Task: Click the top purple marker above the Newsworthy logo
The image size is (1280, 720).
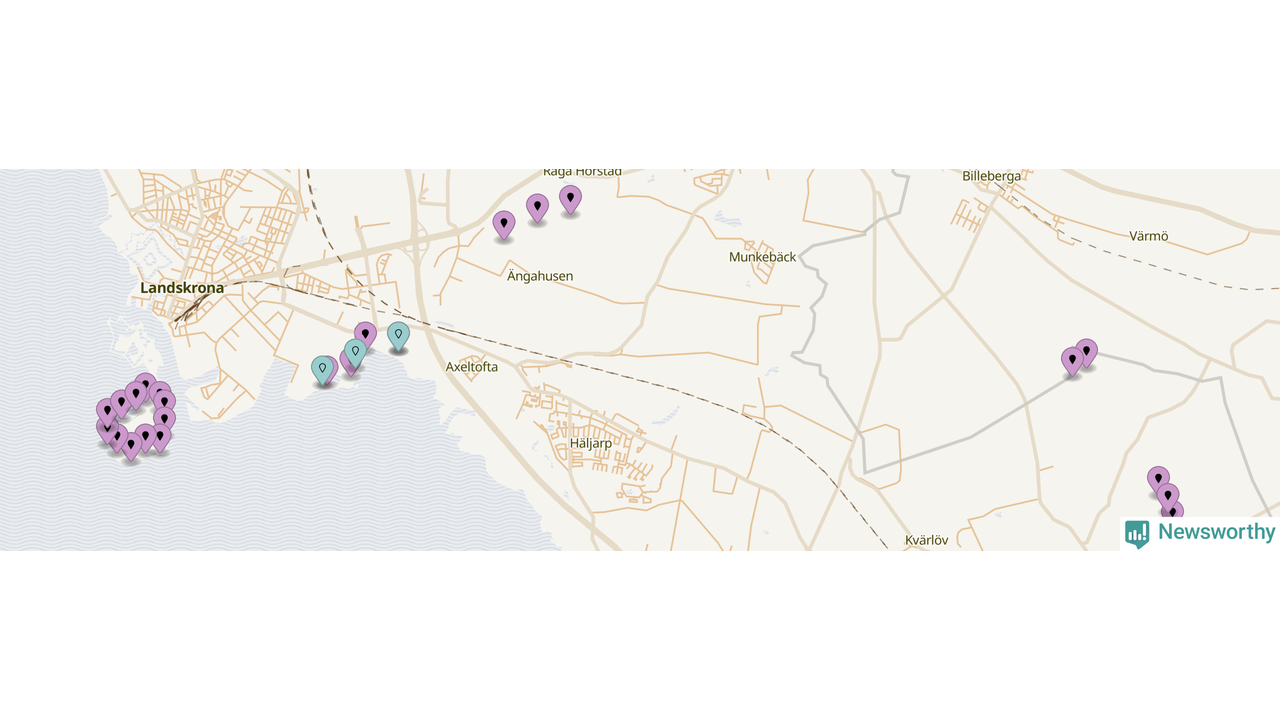Action: point(1158,481)
